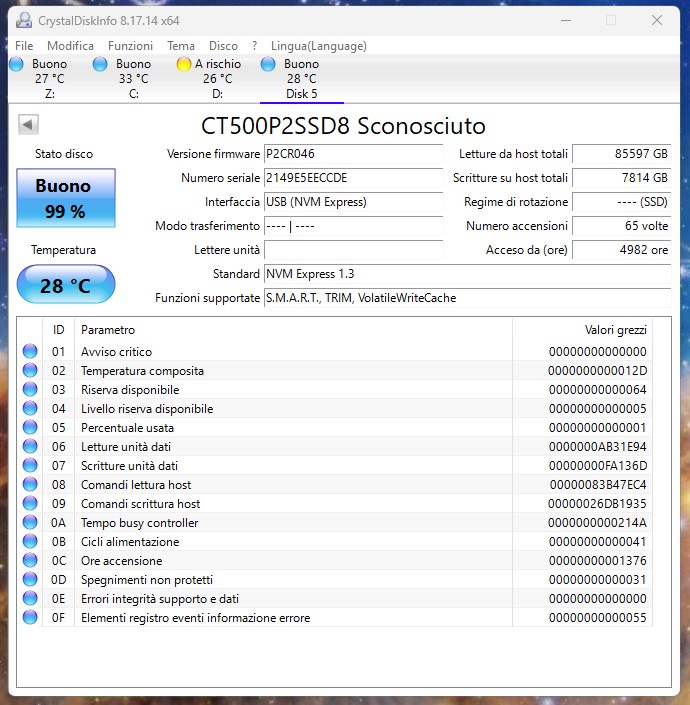Click Scritture su host totali value 7814 GB
Viewport: 690px width, 705px height.
click(x=622, y=178)
